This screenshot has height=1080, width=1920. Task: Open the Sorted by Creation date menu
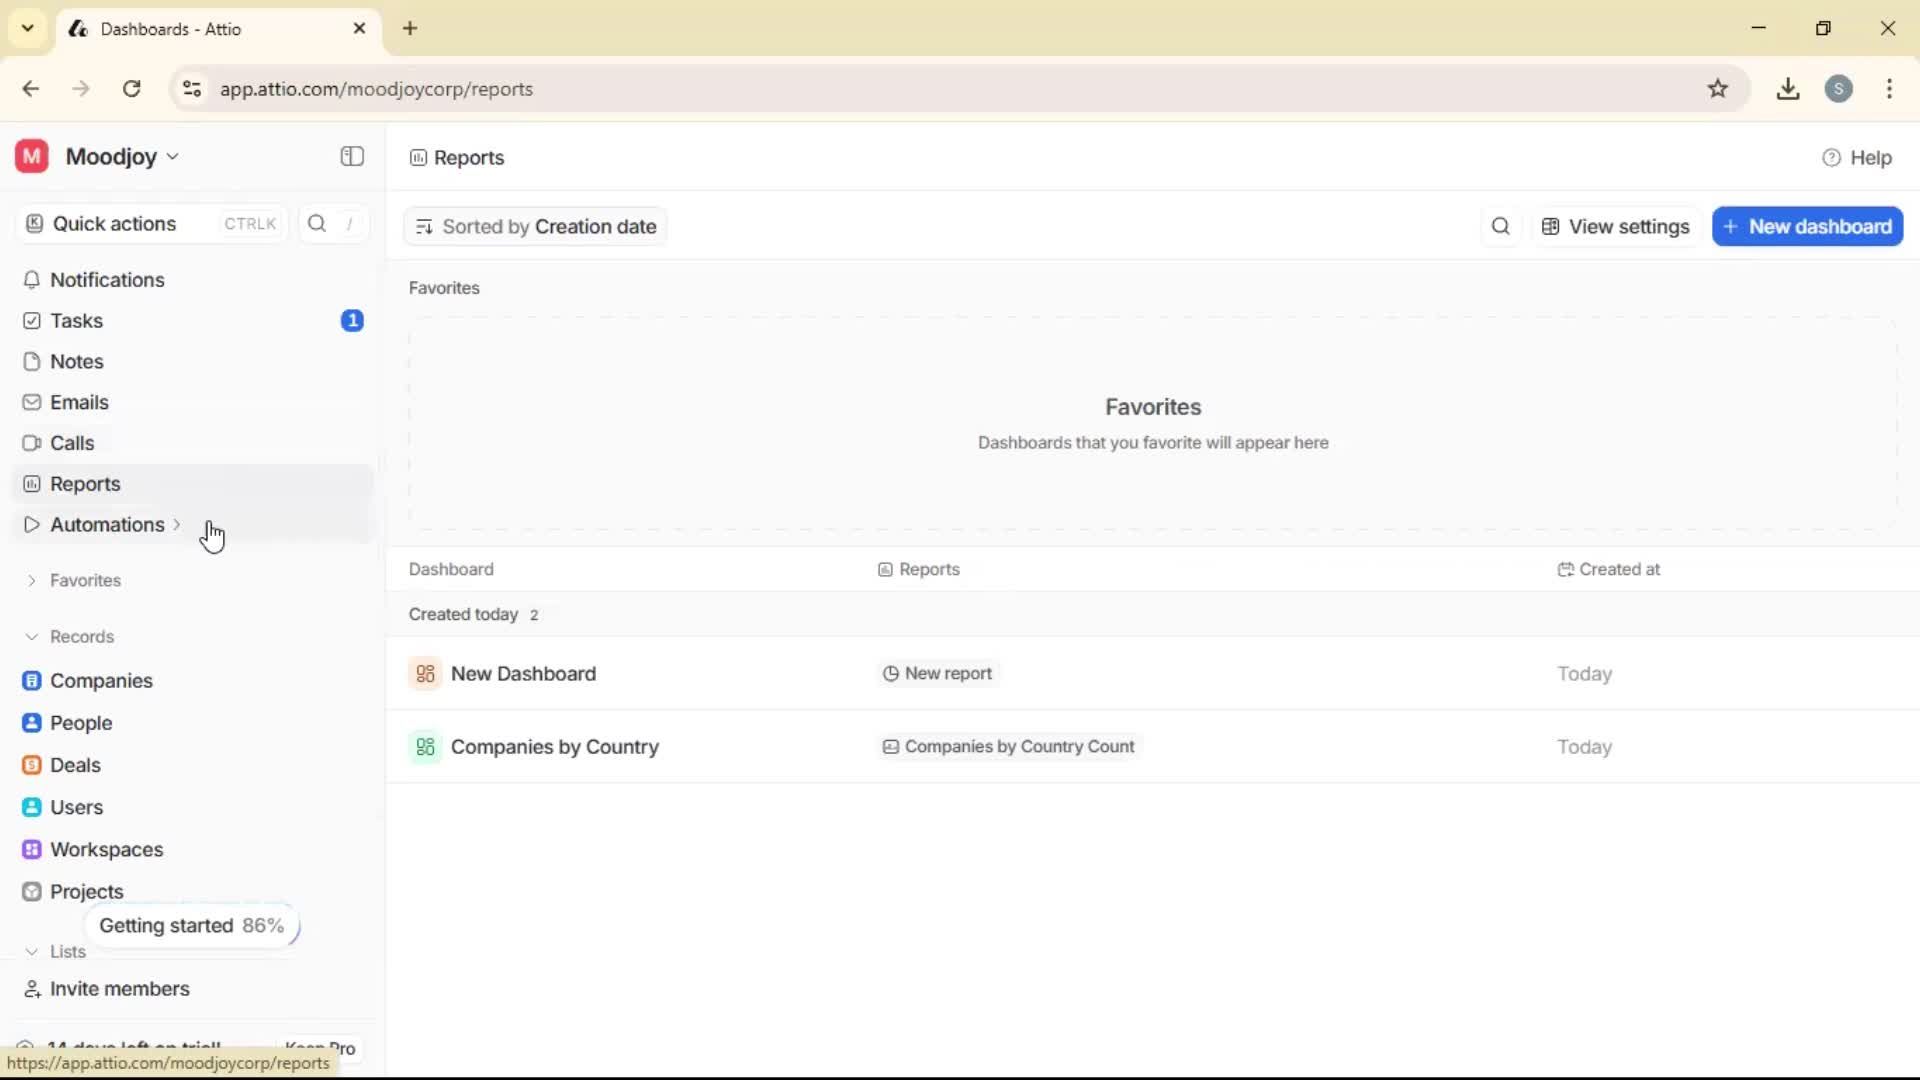(x=535, y=226)
